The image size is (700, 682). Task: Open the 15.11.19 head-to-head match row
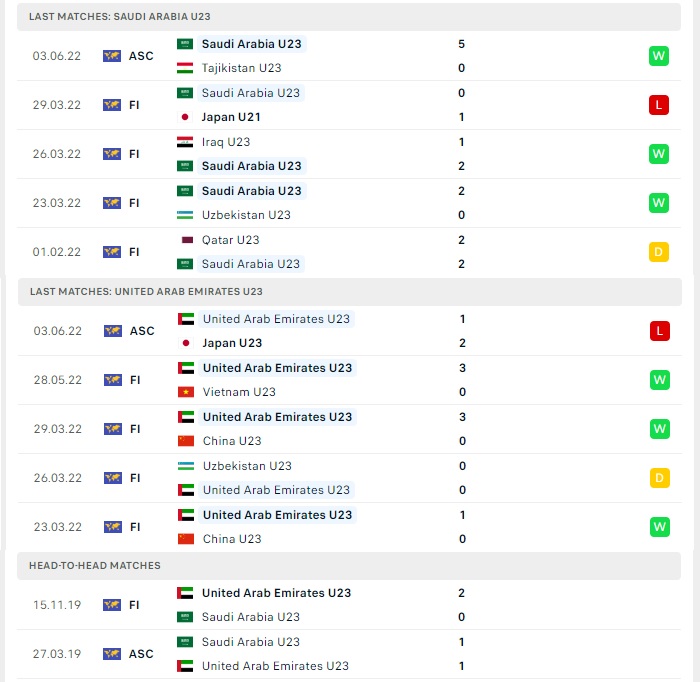pos(349,605)
